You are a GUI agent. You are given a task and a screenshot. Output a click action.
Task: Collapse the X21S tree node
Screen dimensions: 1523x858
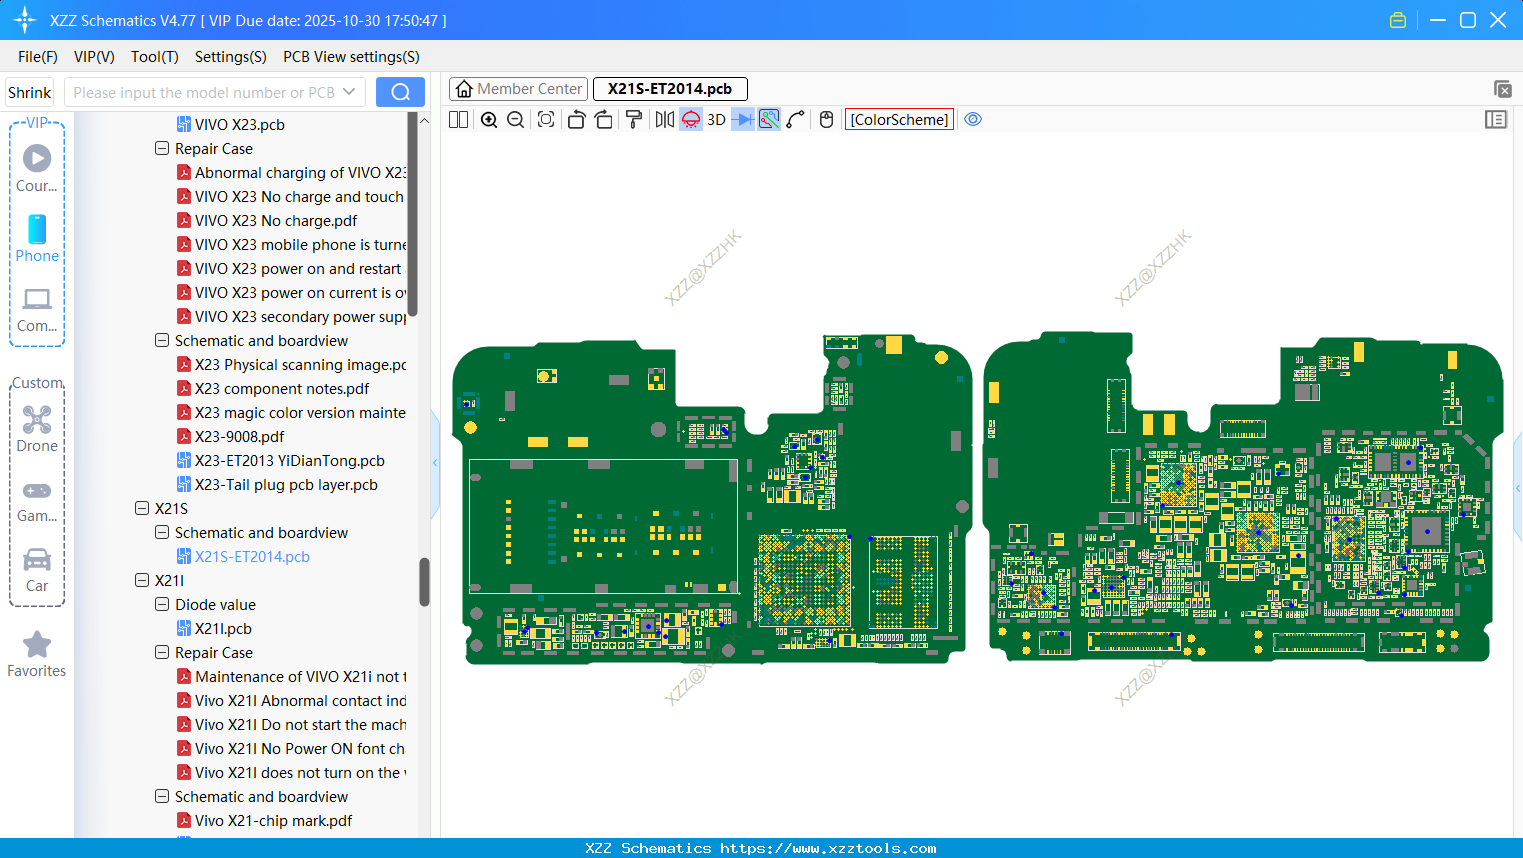point(142,508)
